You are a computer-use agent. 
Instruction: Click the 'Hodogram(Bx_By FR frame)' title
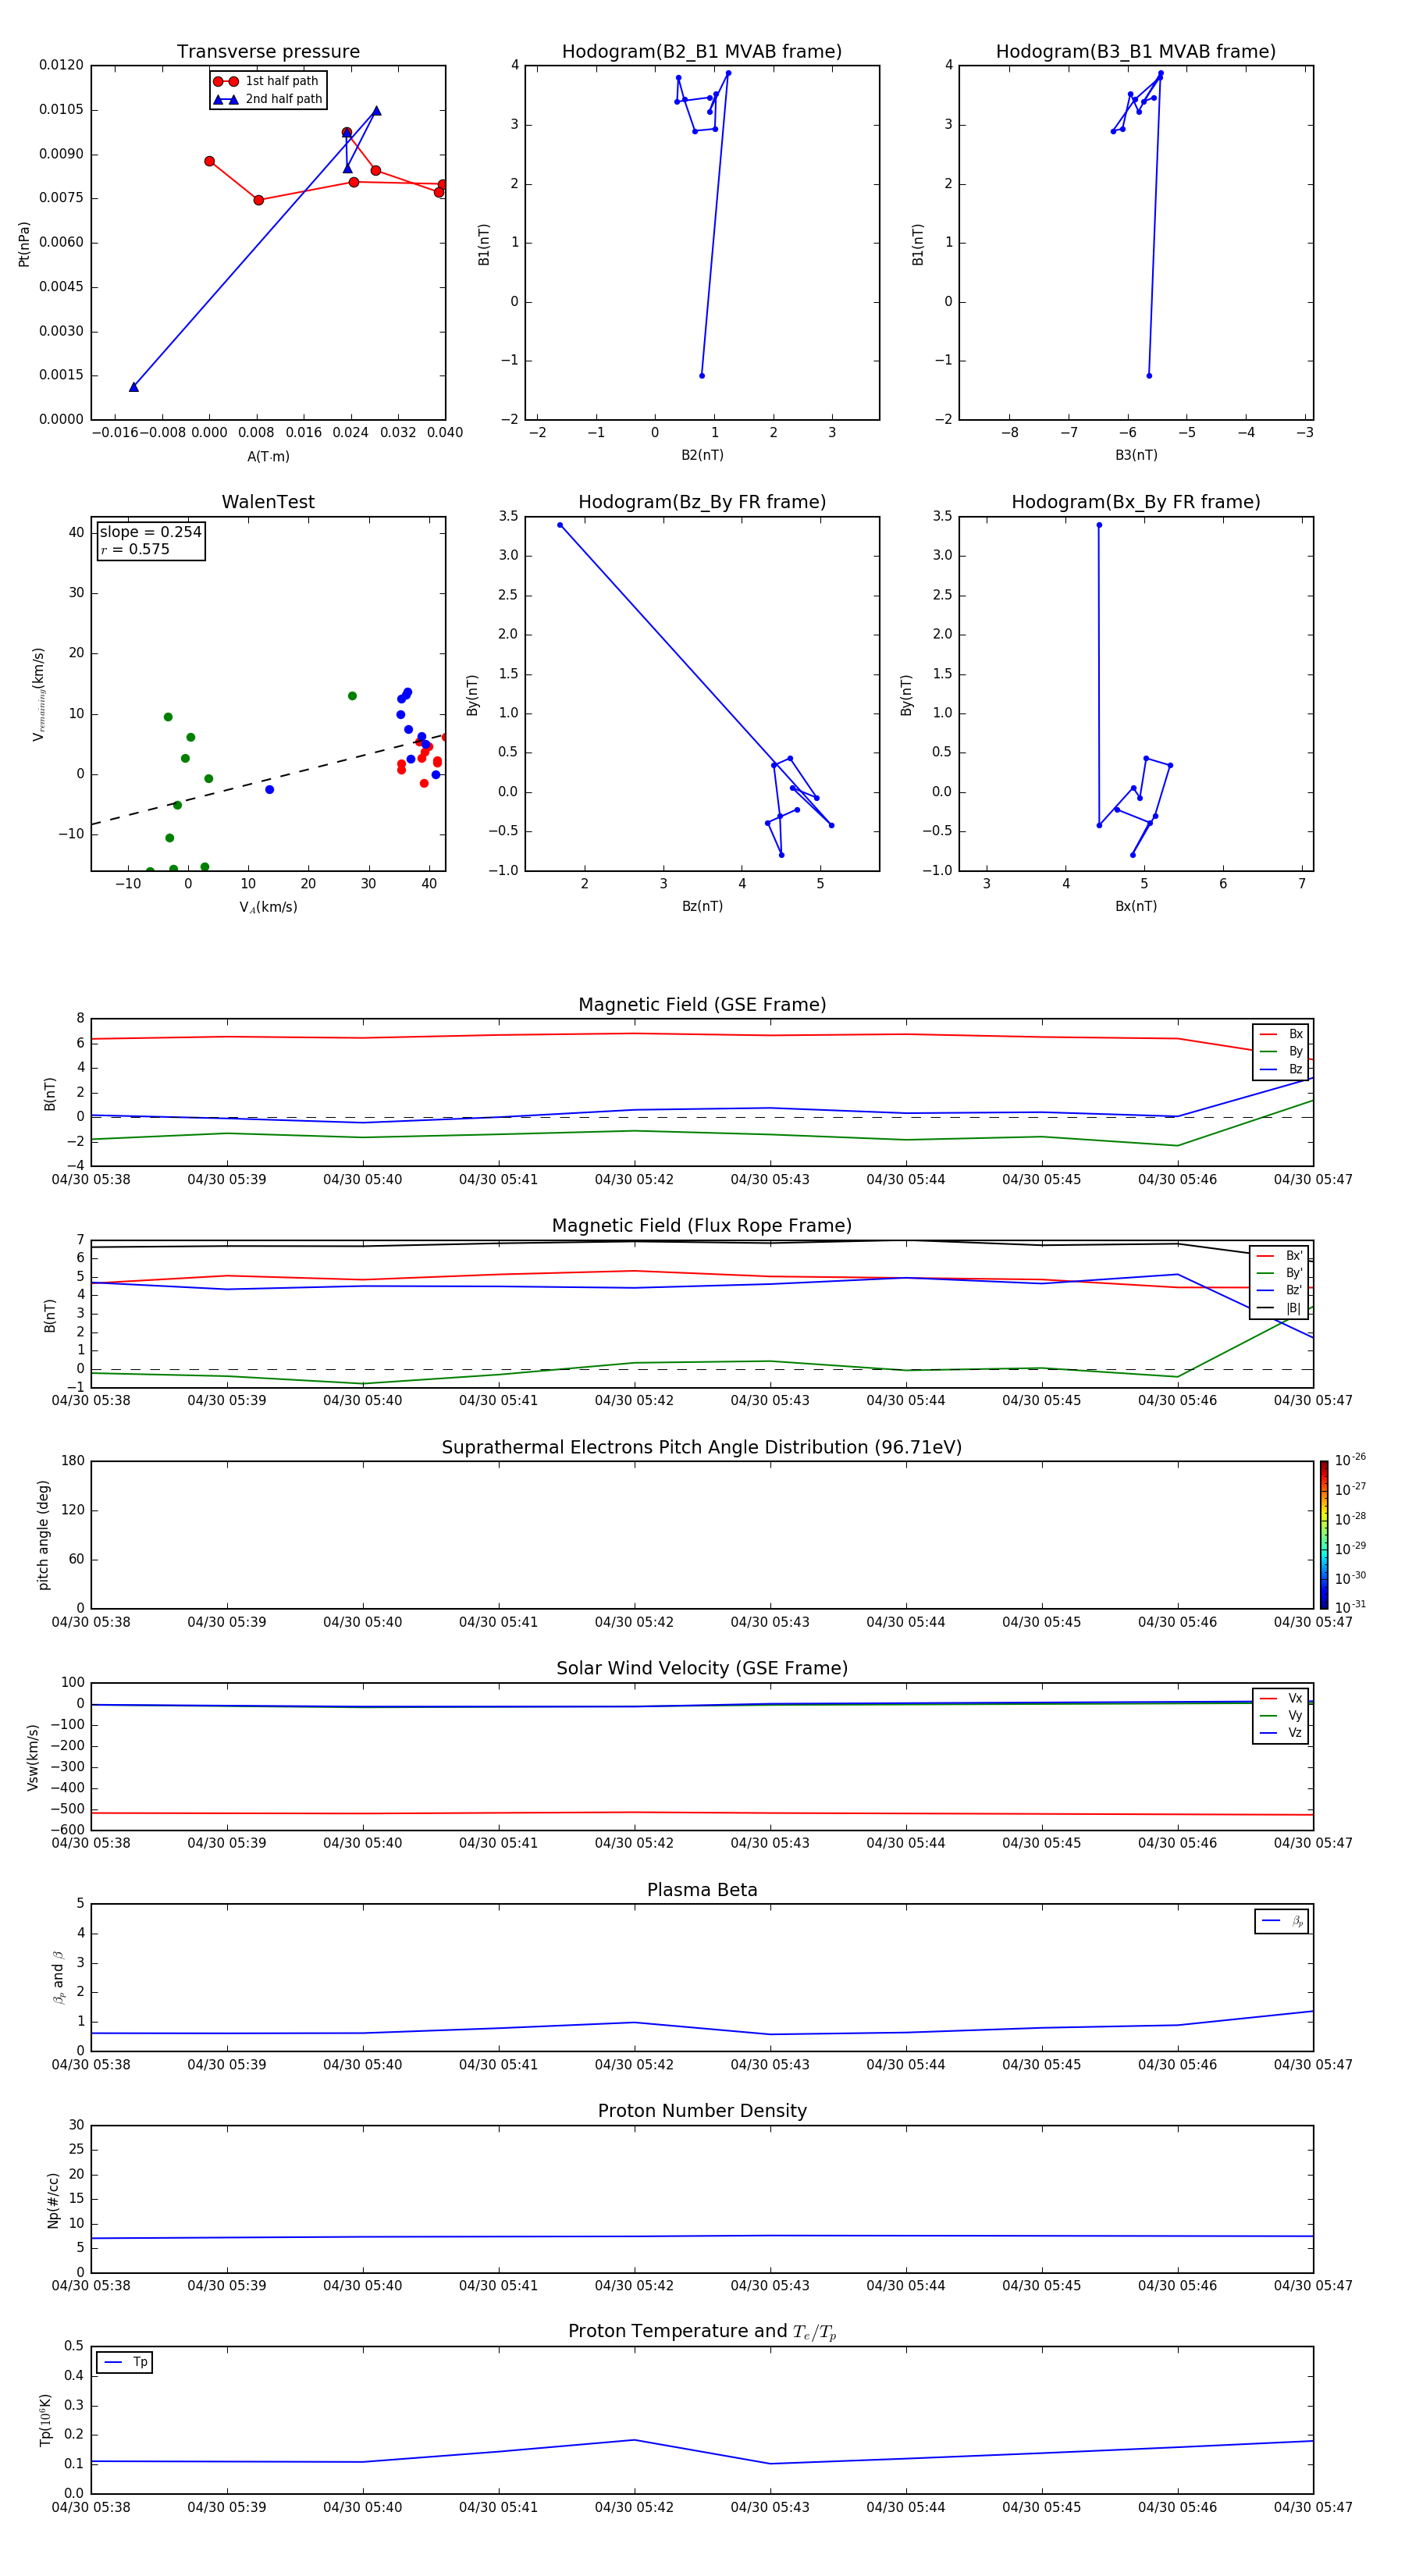coord(1136,502)
